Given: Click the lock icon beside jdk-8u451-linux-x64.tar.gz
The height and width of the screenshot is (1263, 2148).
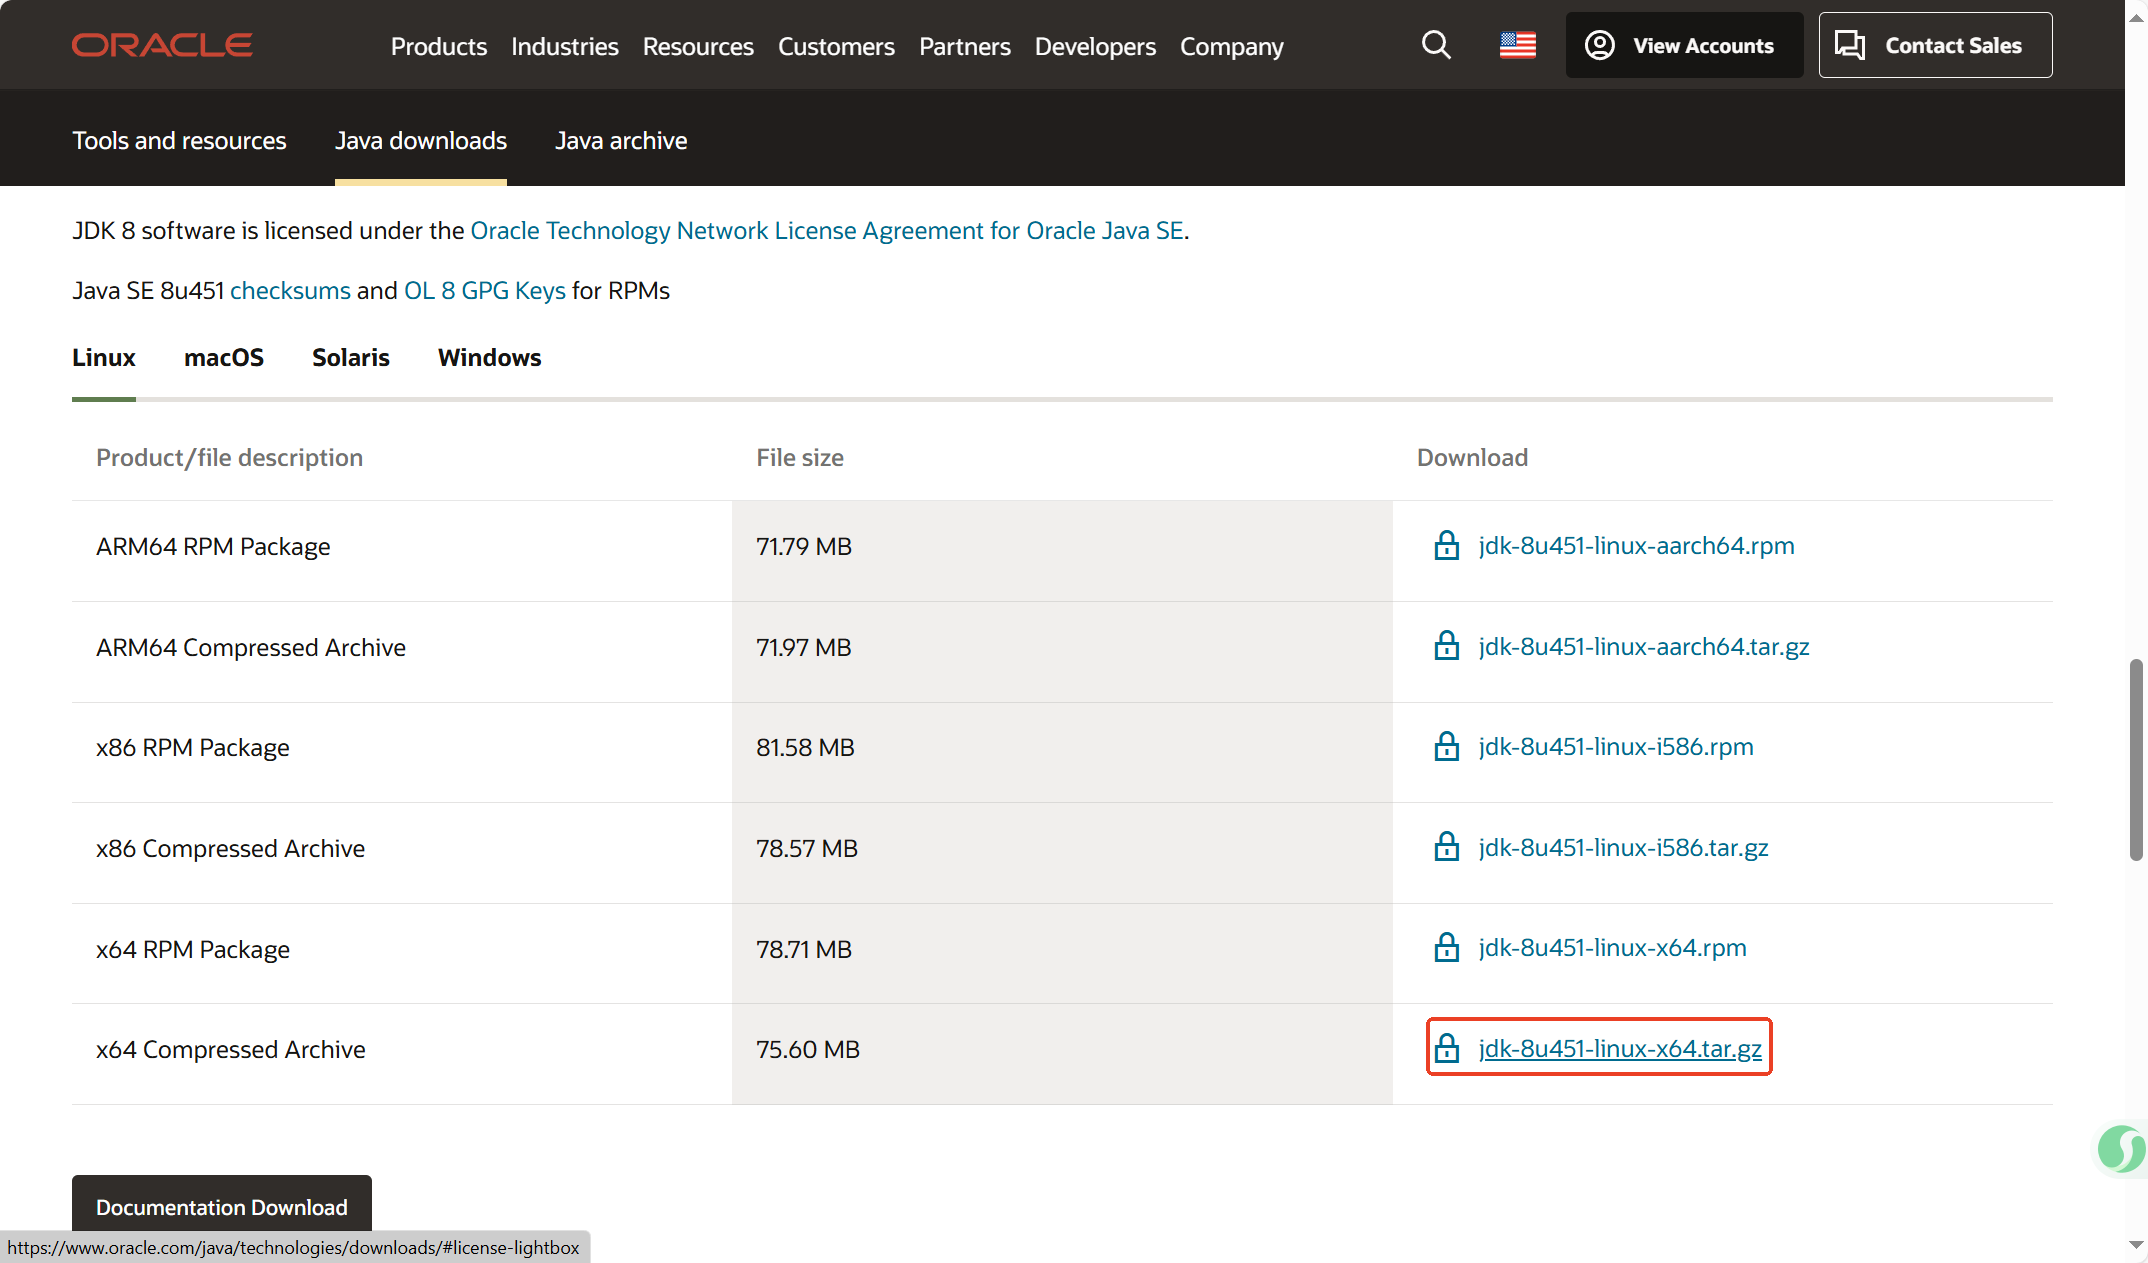Looking at the screenshot, I should click(x=1447, y=1049).
